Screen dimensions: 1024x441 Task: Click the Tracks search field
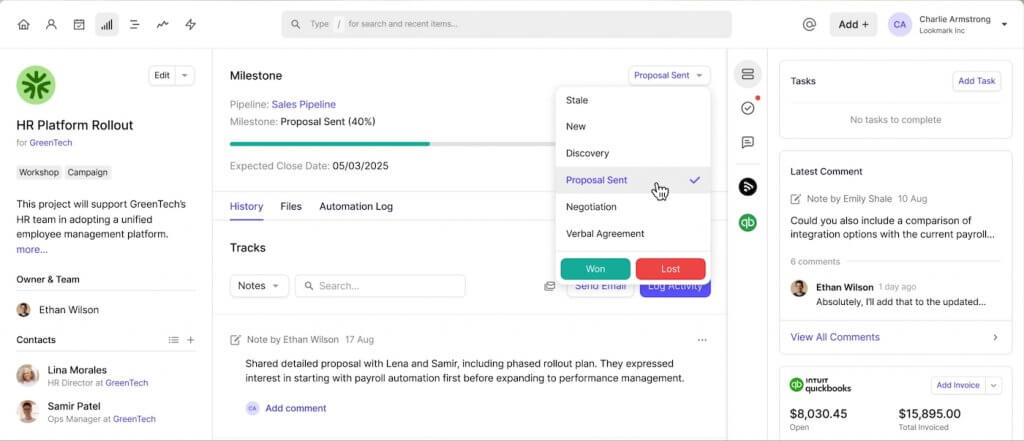(380, 286)
